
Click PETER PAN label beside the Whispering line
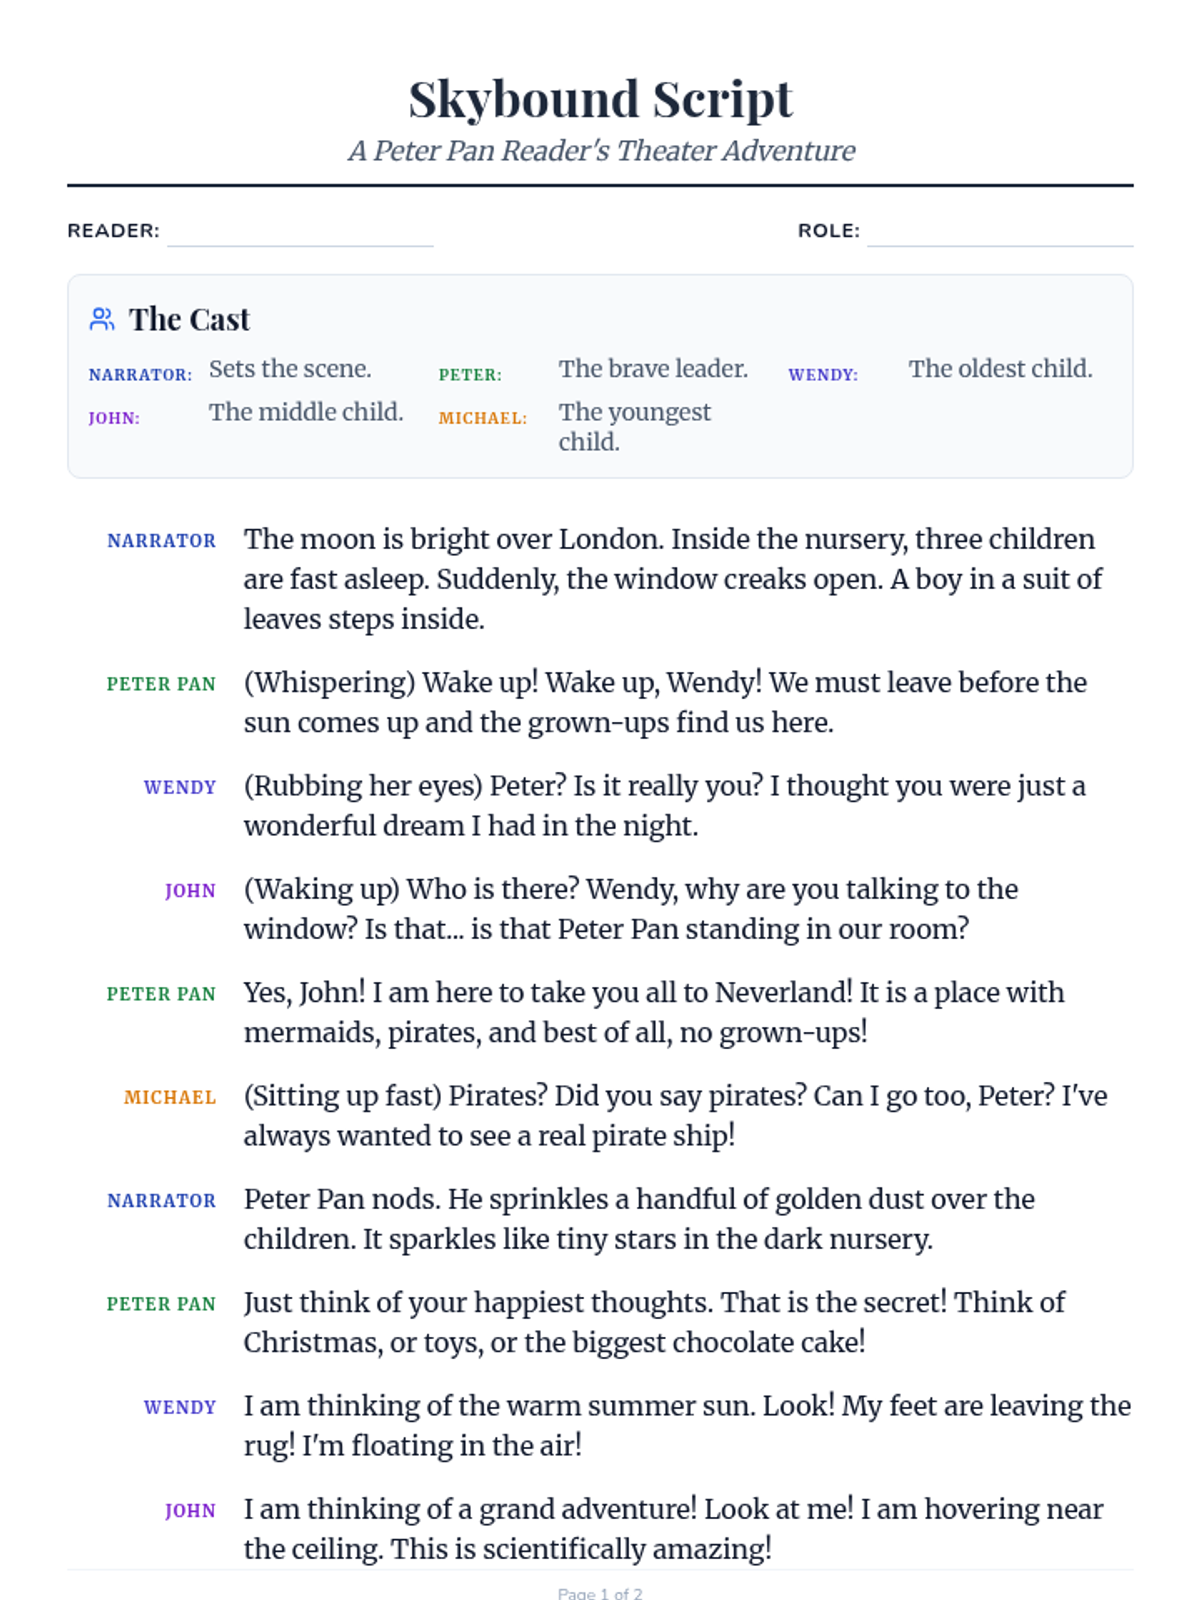161,684
